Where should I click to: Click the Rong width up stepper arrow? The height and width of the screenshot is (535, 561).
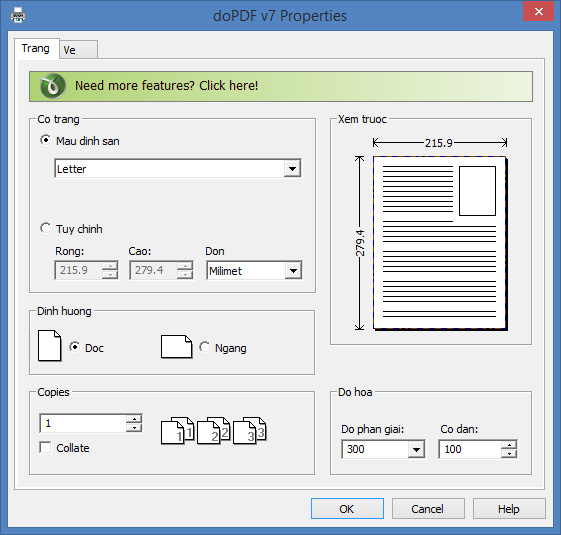tap(110, 266)
